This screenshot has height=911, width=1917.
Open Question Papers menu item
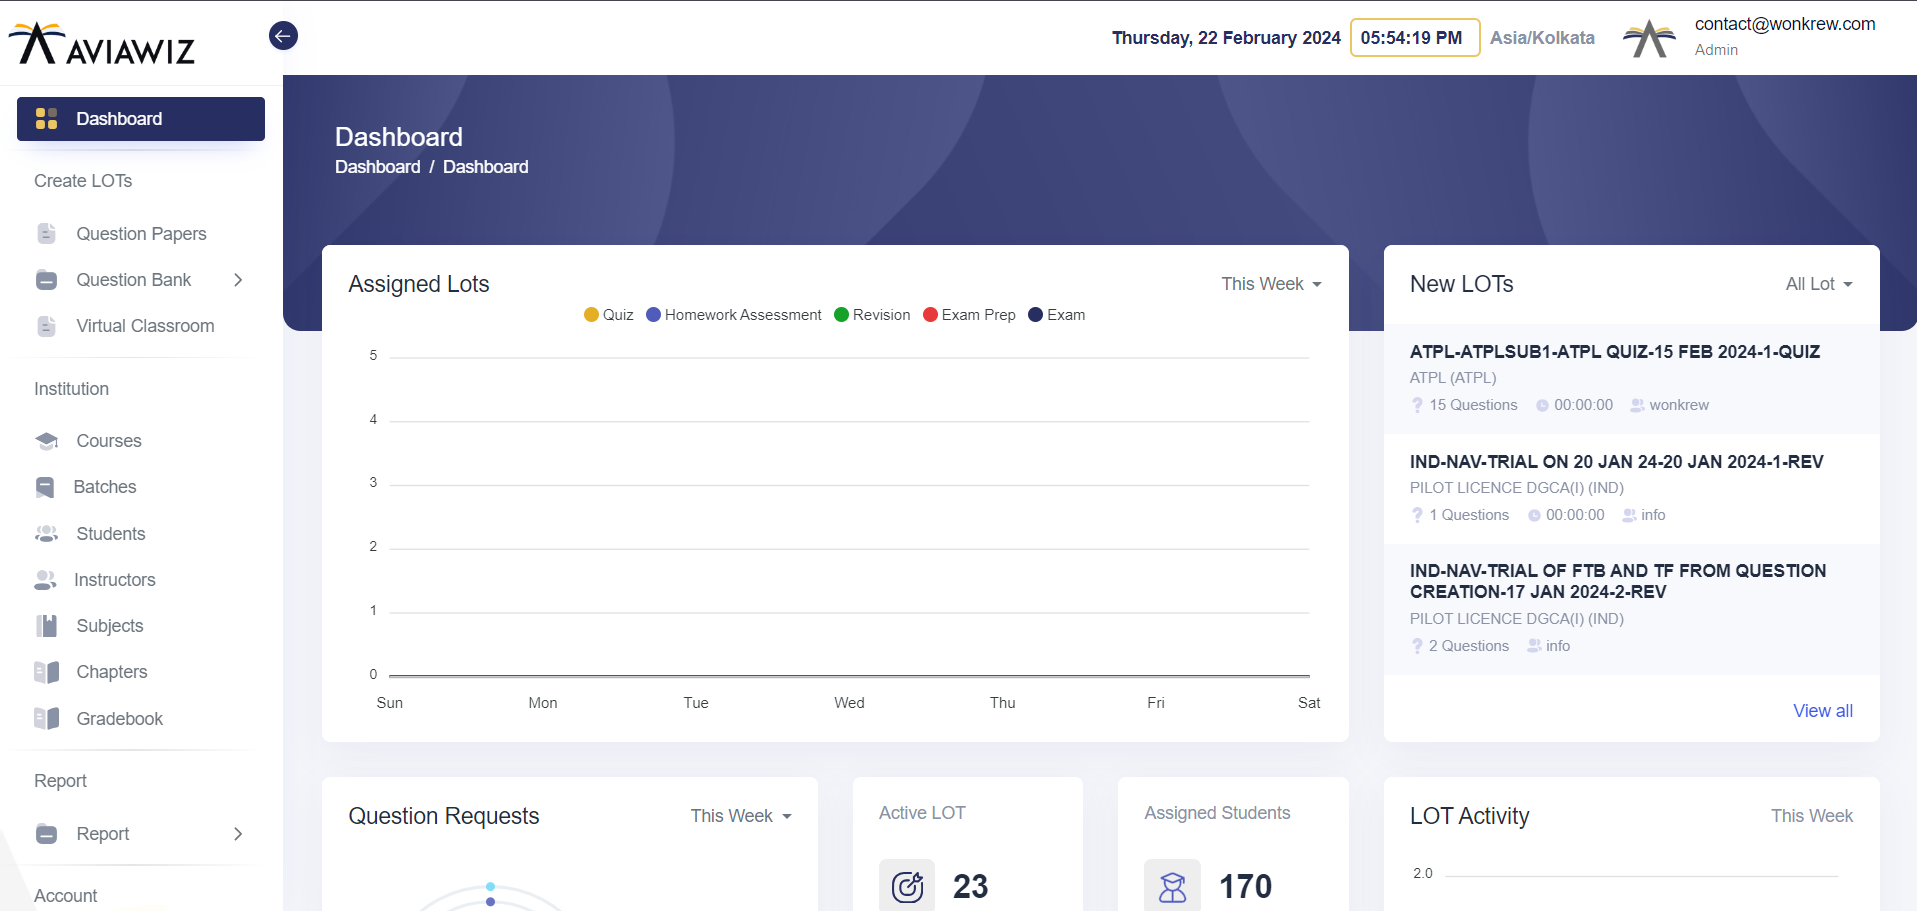pos(141,234)
